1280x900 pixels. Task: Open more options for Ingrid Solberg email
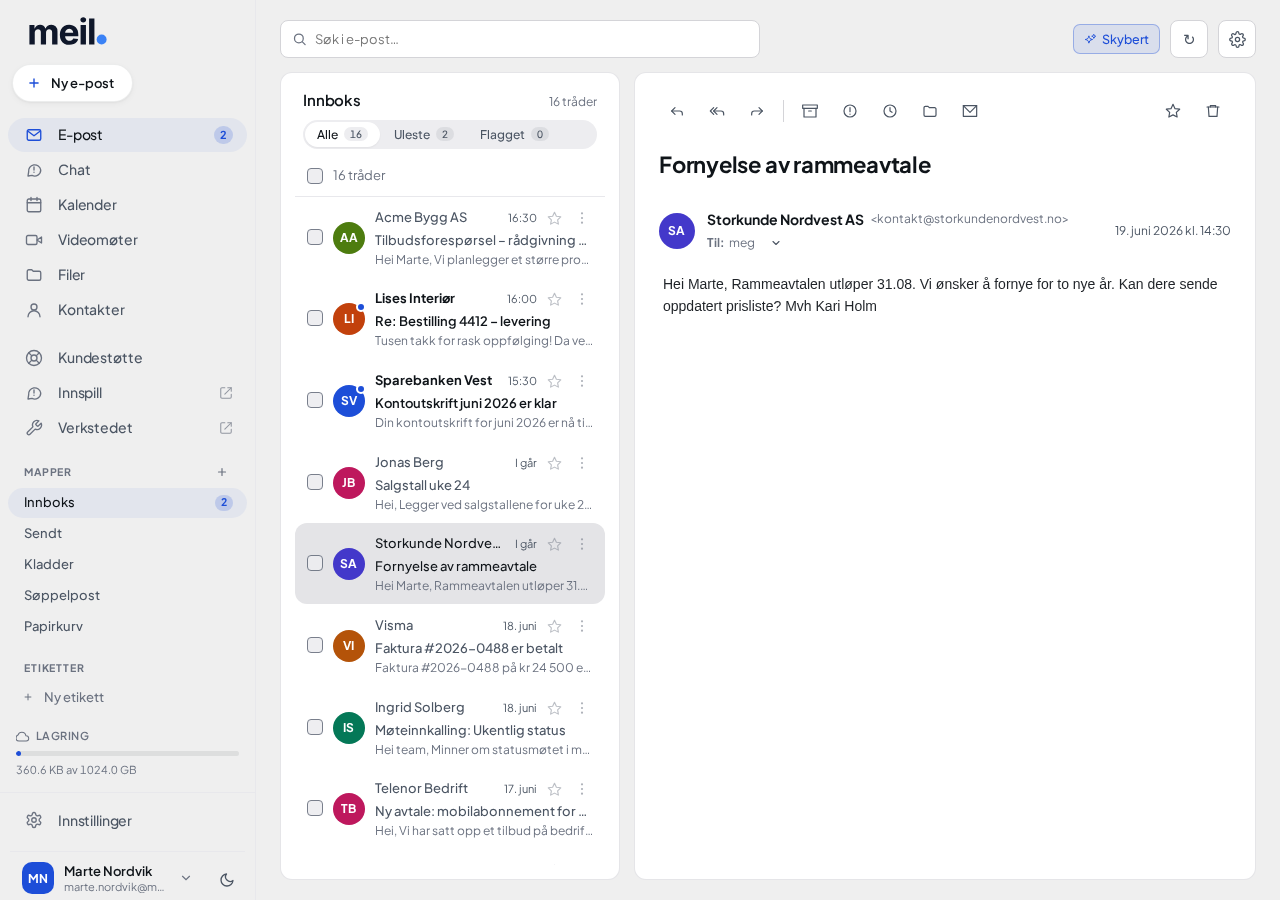tap(582, 708)
